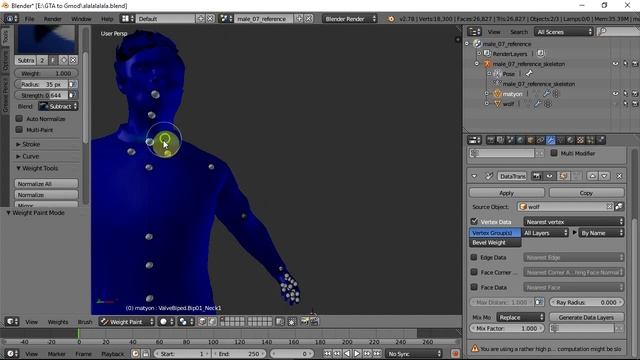Open the Blend mode Subtract dropdown
The image size is (640, 360).
(58, 107)
